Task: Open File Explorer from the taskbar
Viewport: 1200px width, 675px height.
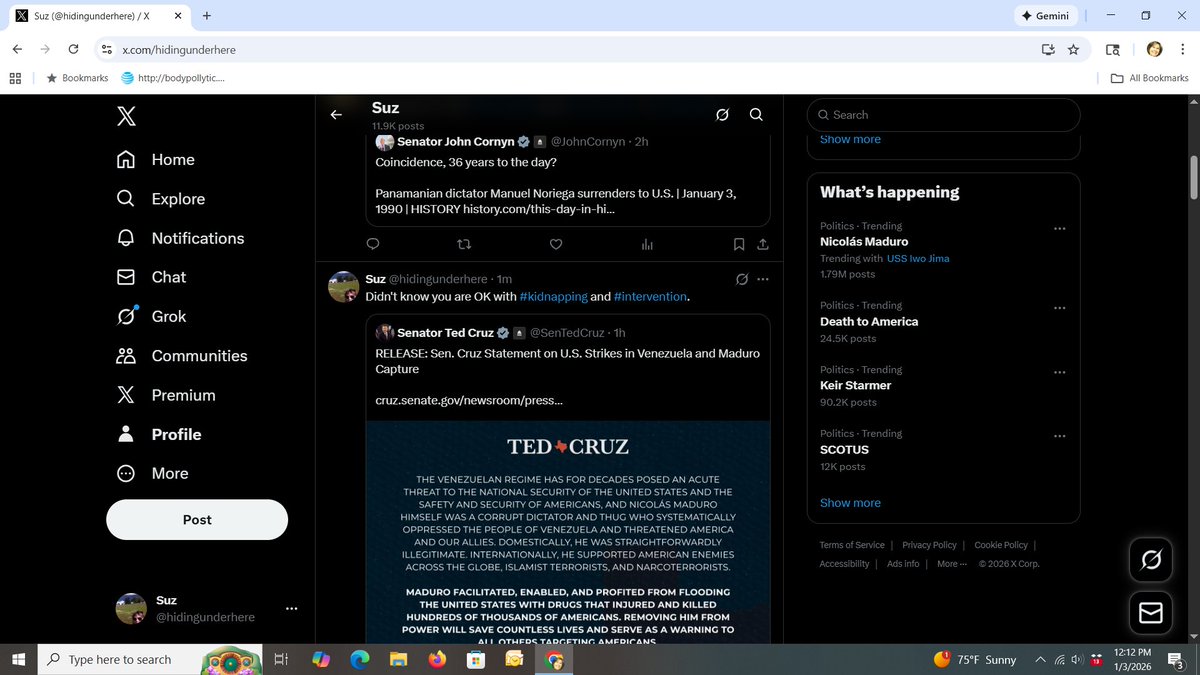Action: [x=398, y=659]
